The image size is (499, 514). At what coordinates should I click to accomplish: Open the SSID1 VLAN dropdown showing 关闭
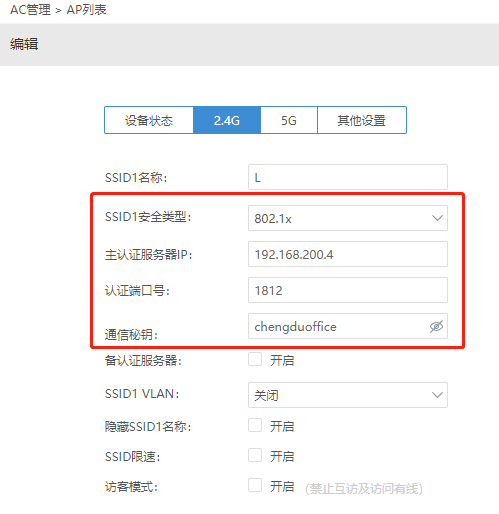[x=348, y=395]
